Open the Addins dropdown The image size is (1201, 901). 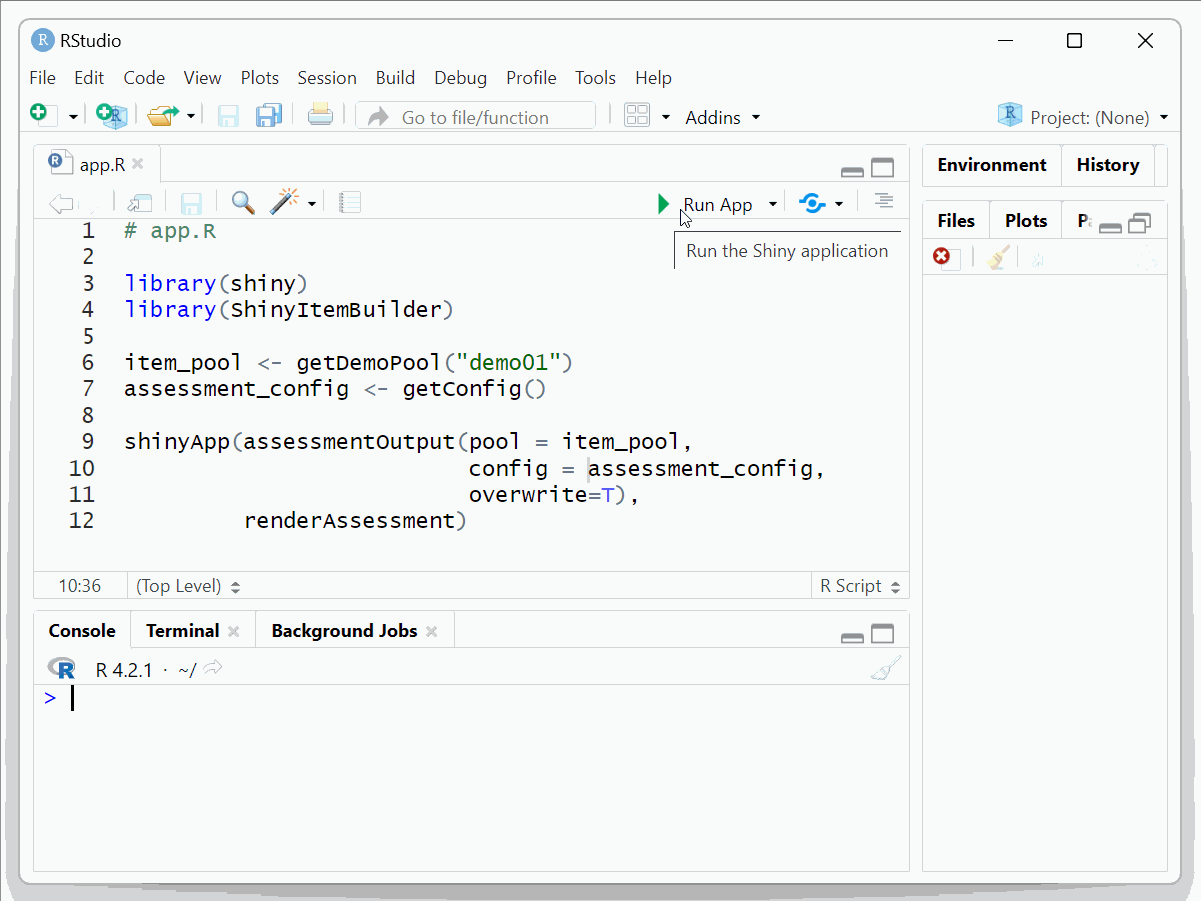[722, 117]
